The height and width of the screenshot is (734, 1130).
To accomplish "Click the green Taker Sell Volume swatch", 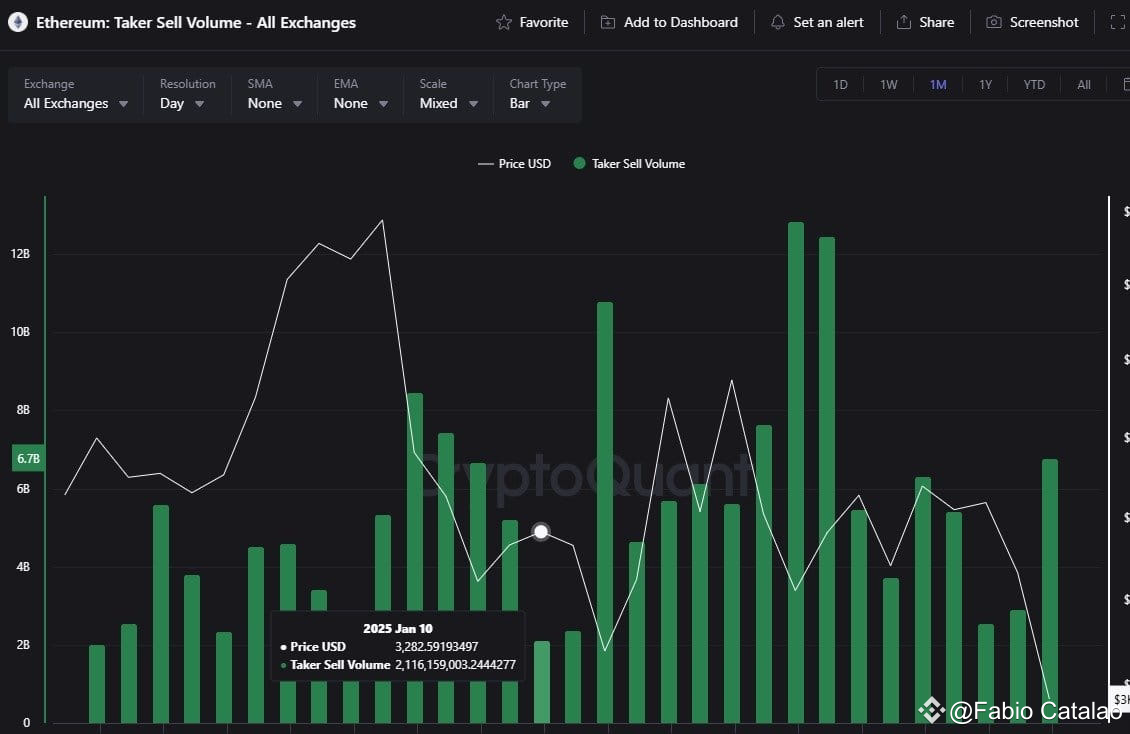I will point(579,164).
